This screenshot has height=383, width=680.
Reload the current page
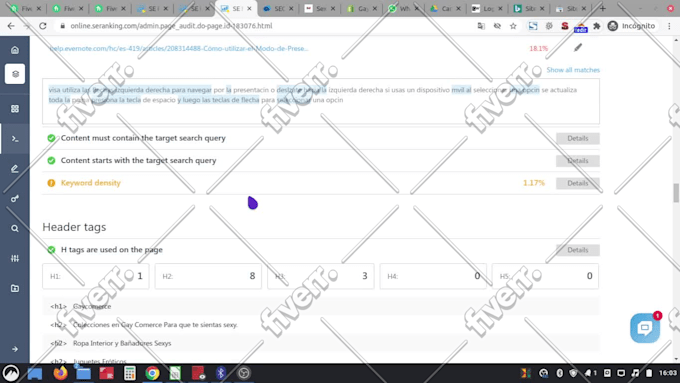click(x=42, y=26)
